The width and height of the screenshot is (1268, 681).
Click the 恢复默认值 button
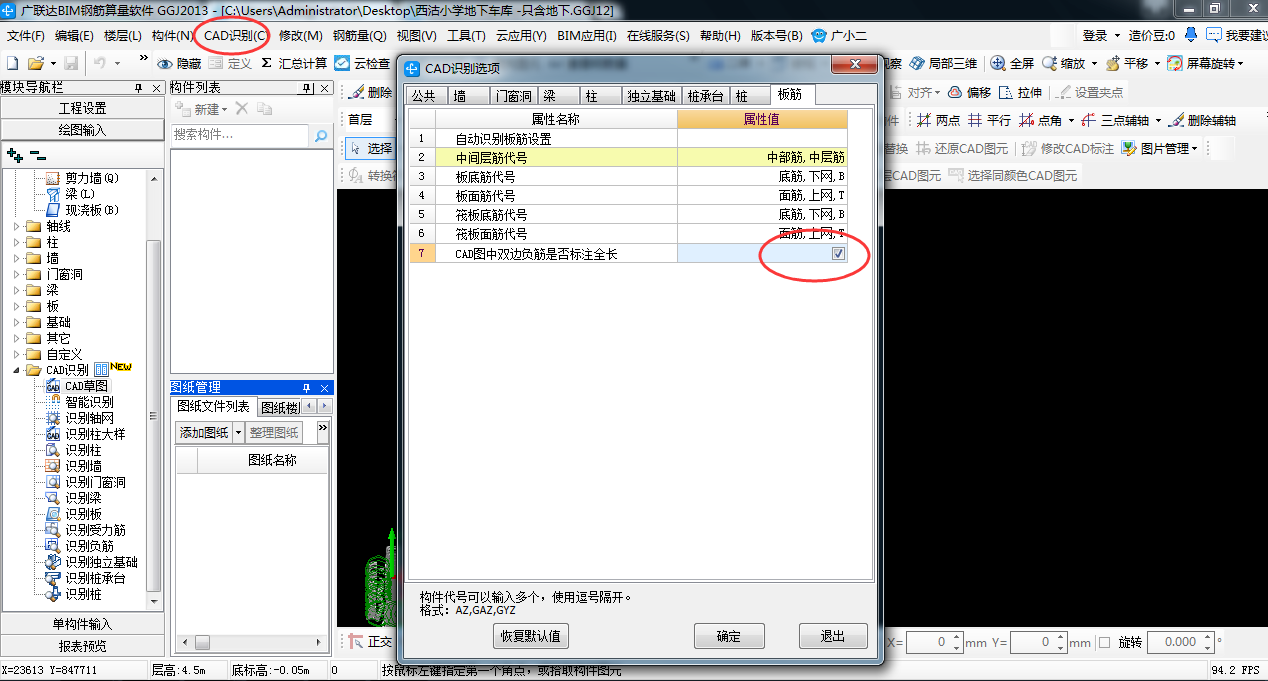tap(530, 636)
